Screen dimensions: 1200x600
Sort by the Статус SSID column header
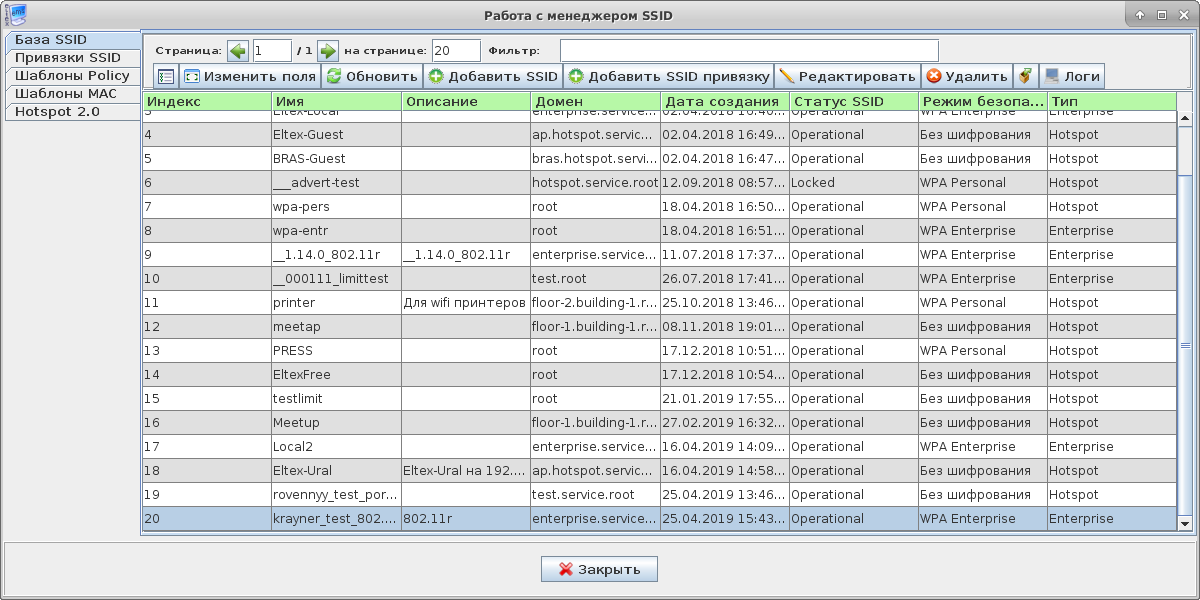854,102
